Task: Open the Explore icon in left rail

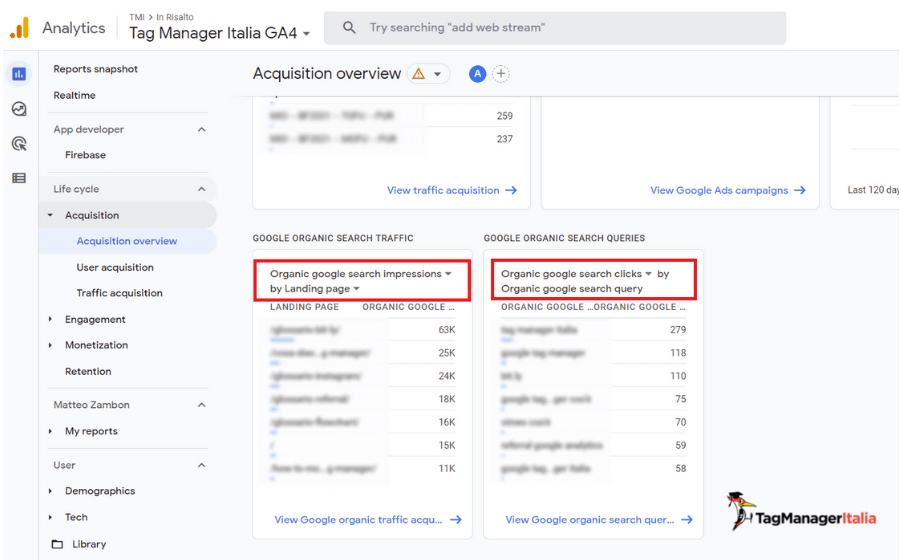Action: [19, 109]
